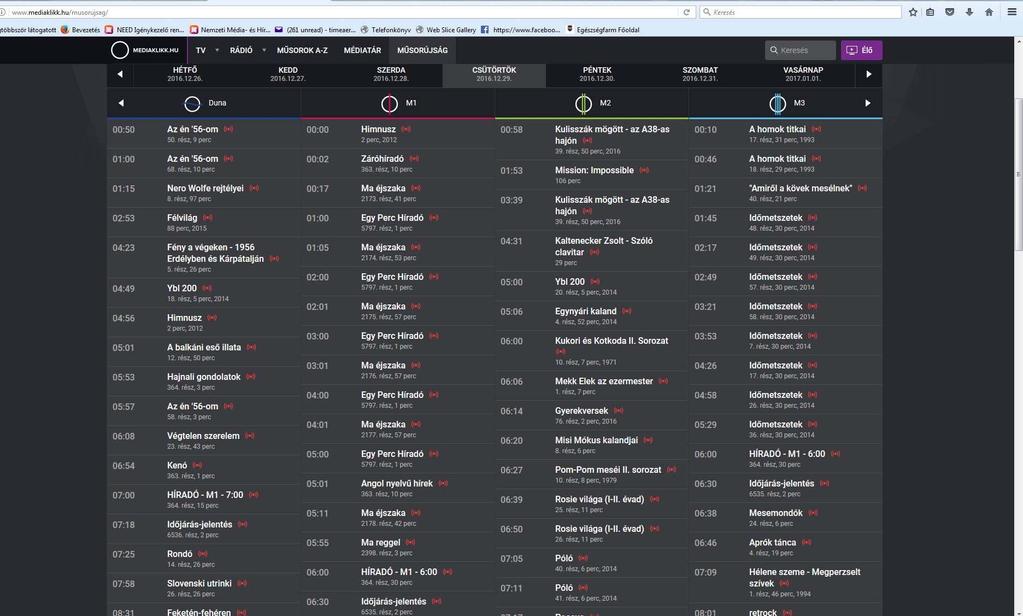Open Misi Mókus kalandjai program
The width and height of the screenshot is (1023, 616).
[596, 440]
